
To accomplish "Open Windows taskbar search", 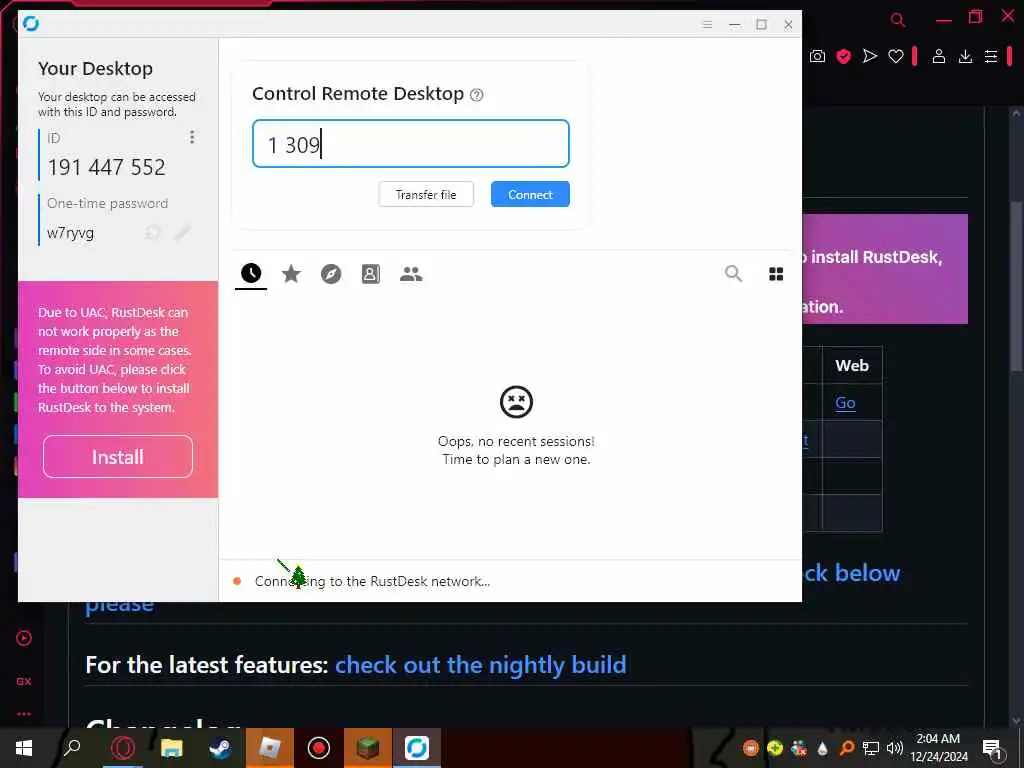I will pos(72,748).
